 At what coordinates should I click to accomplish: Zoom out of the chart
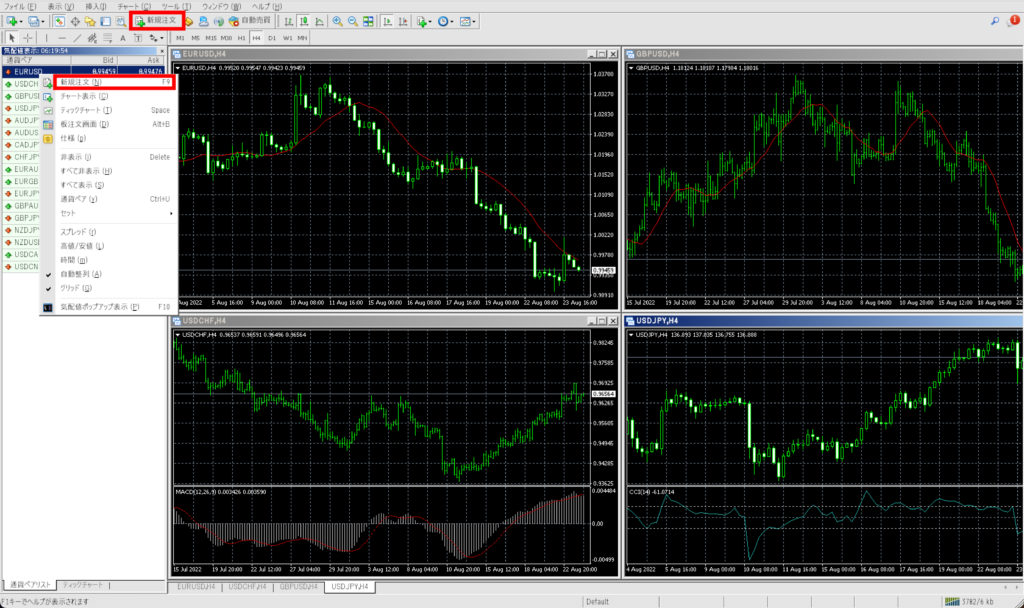[x=353, y=22]
